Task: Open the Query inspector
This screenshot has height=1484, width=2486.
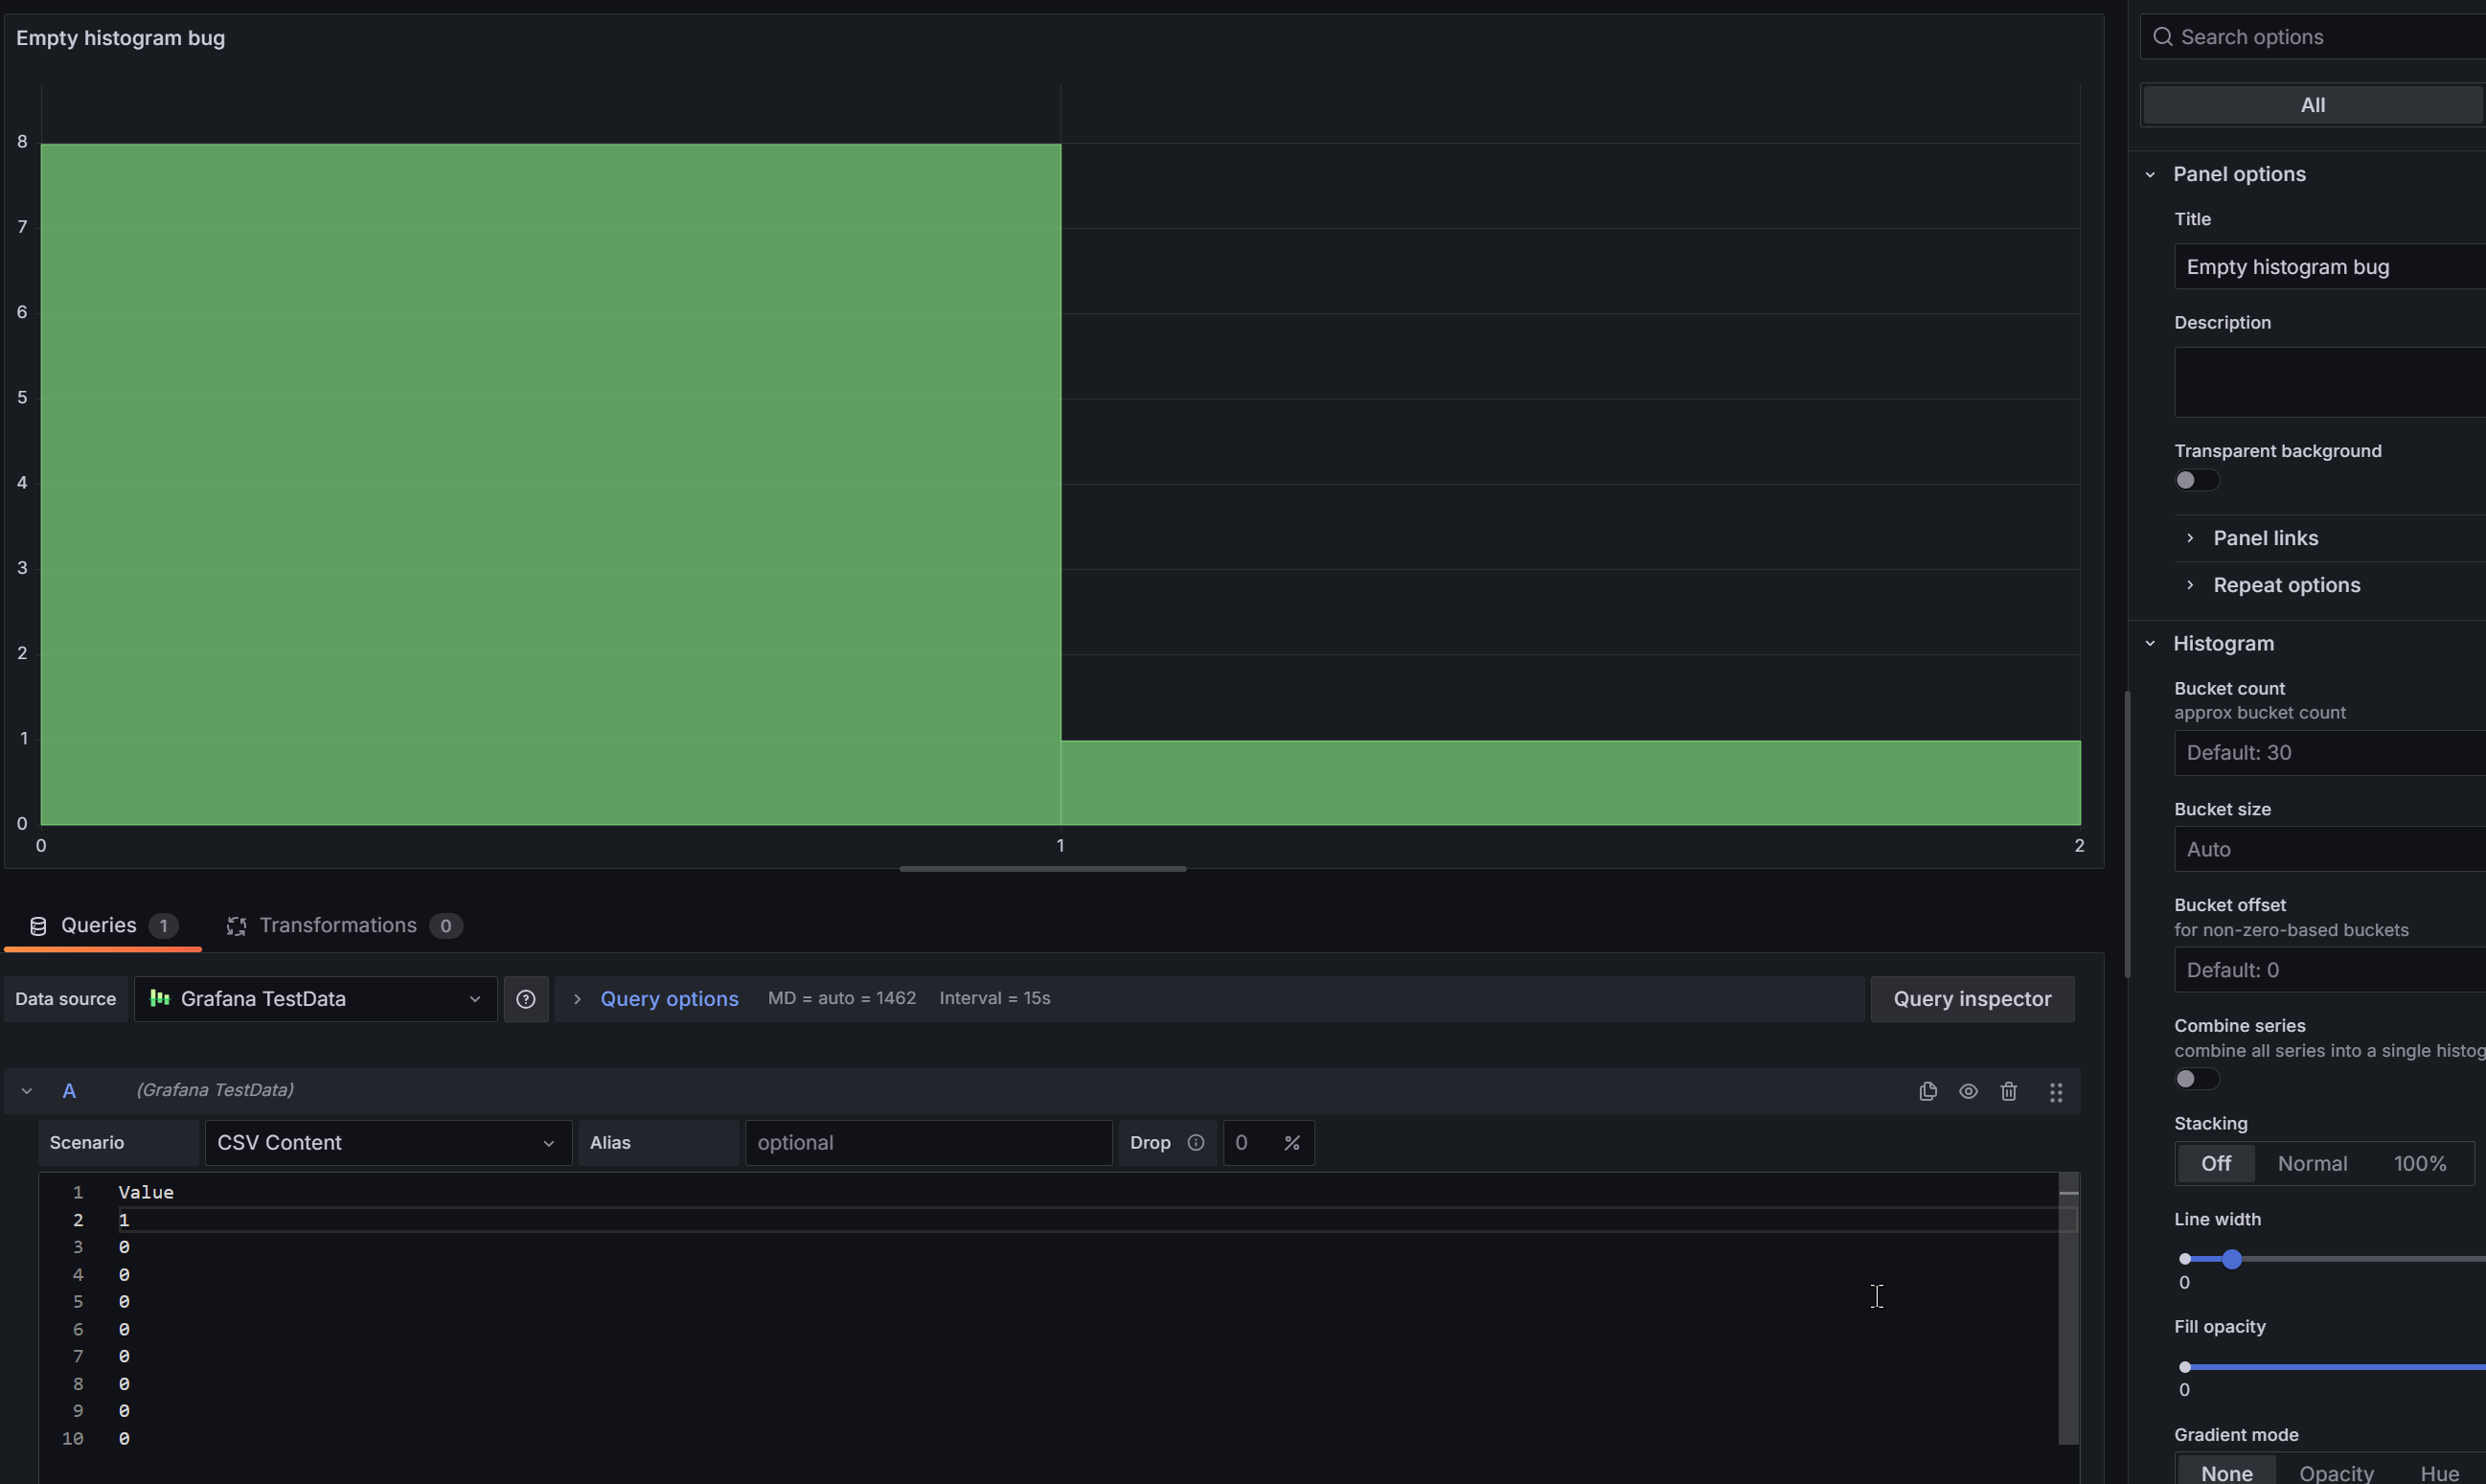Action: point(1972,999)
